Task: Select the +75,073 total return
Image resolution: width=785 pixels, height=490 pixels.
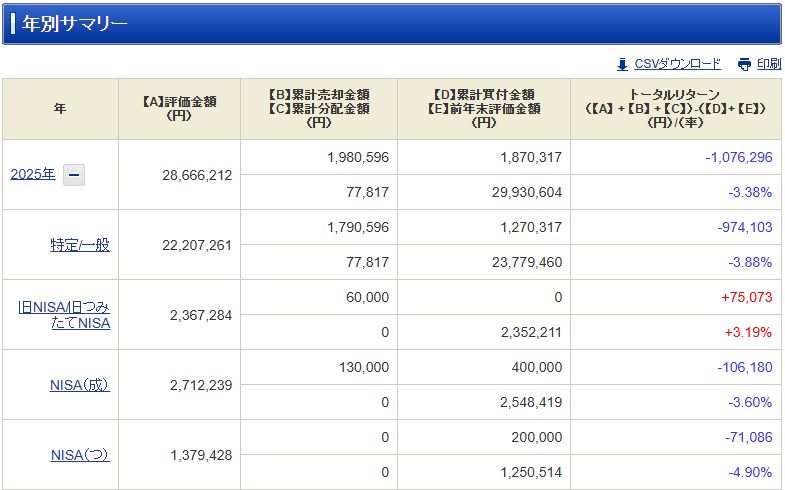Action: [746, 297]
